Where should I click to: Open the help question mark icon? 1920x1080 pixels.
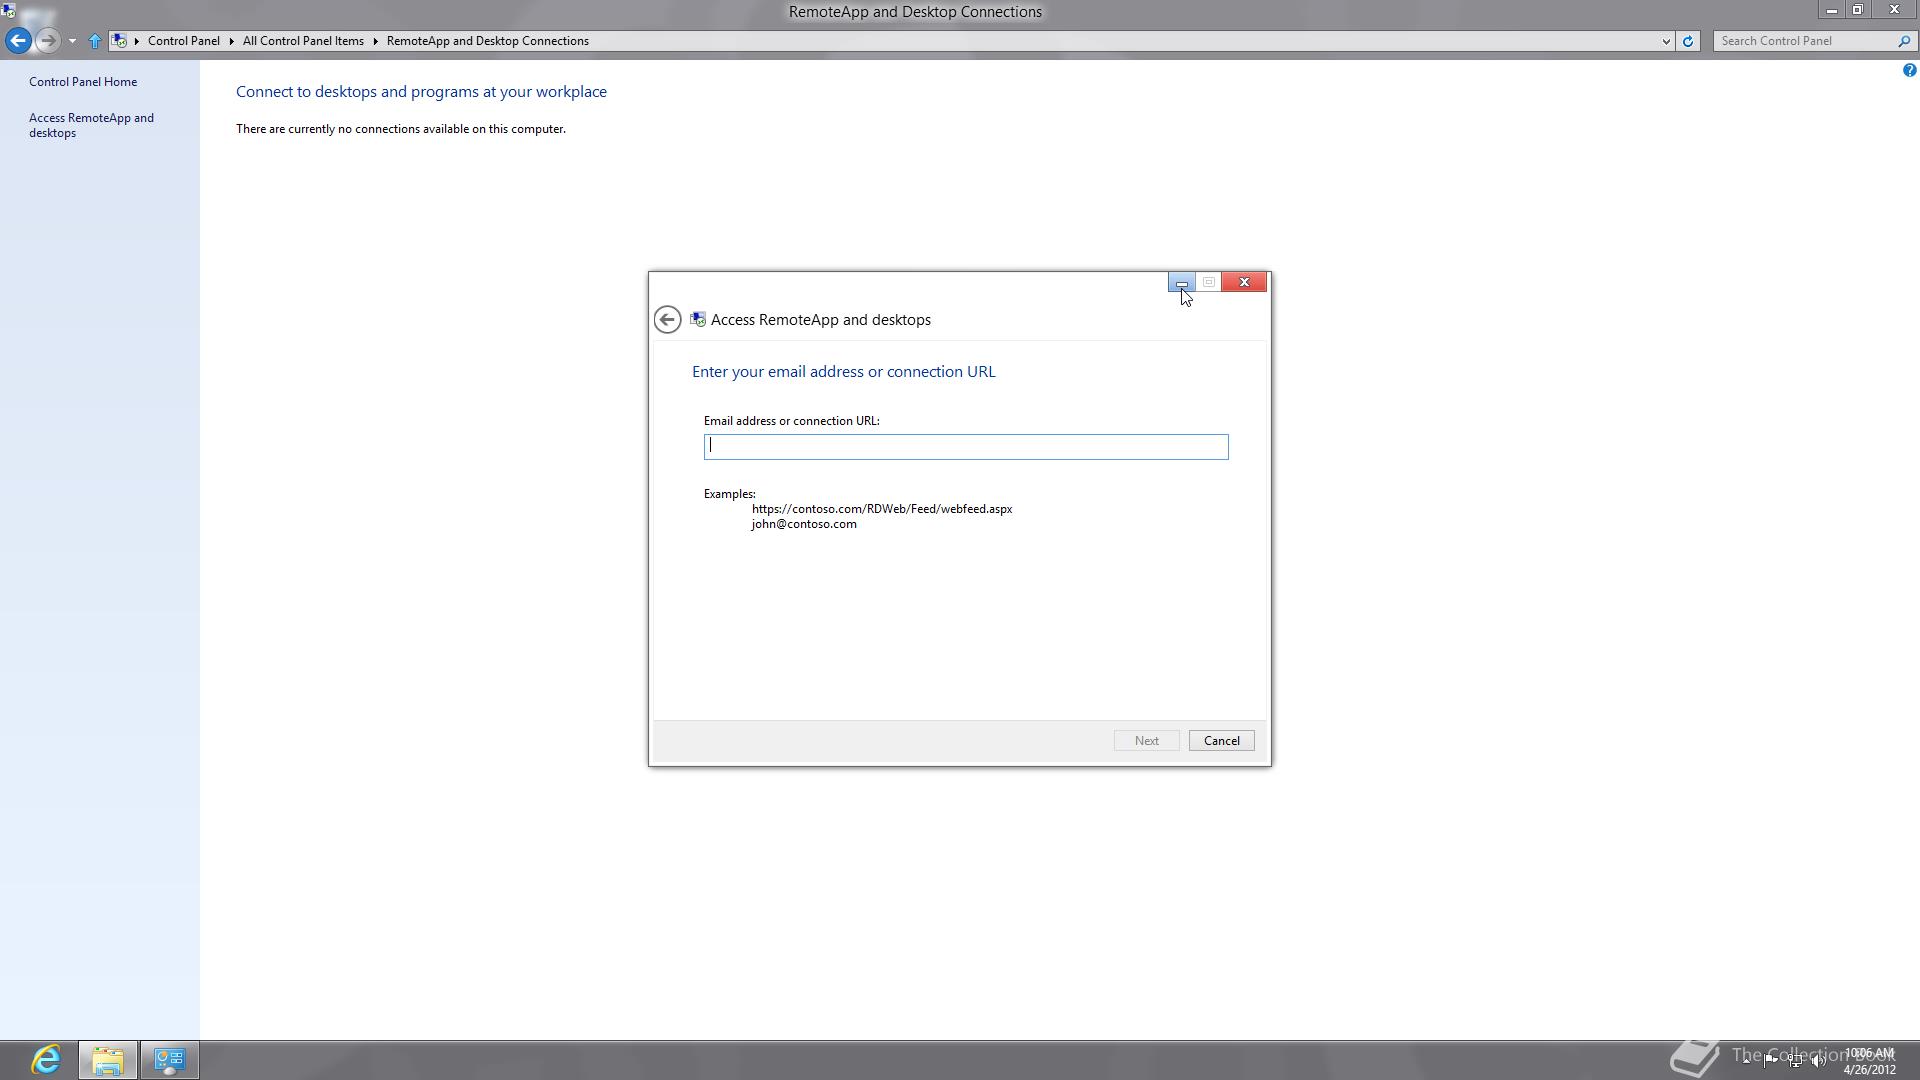1909,70
